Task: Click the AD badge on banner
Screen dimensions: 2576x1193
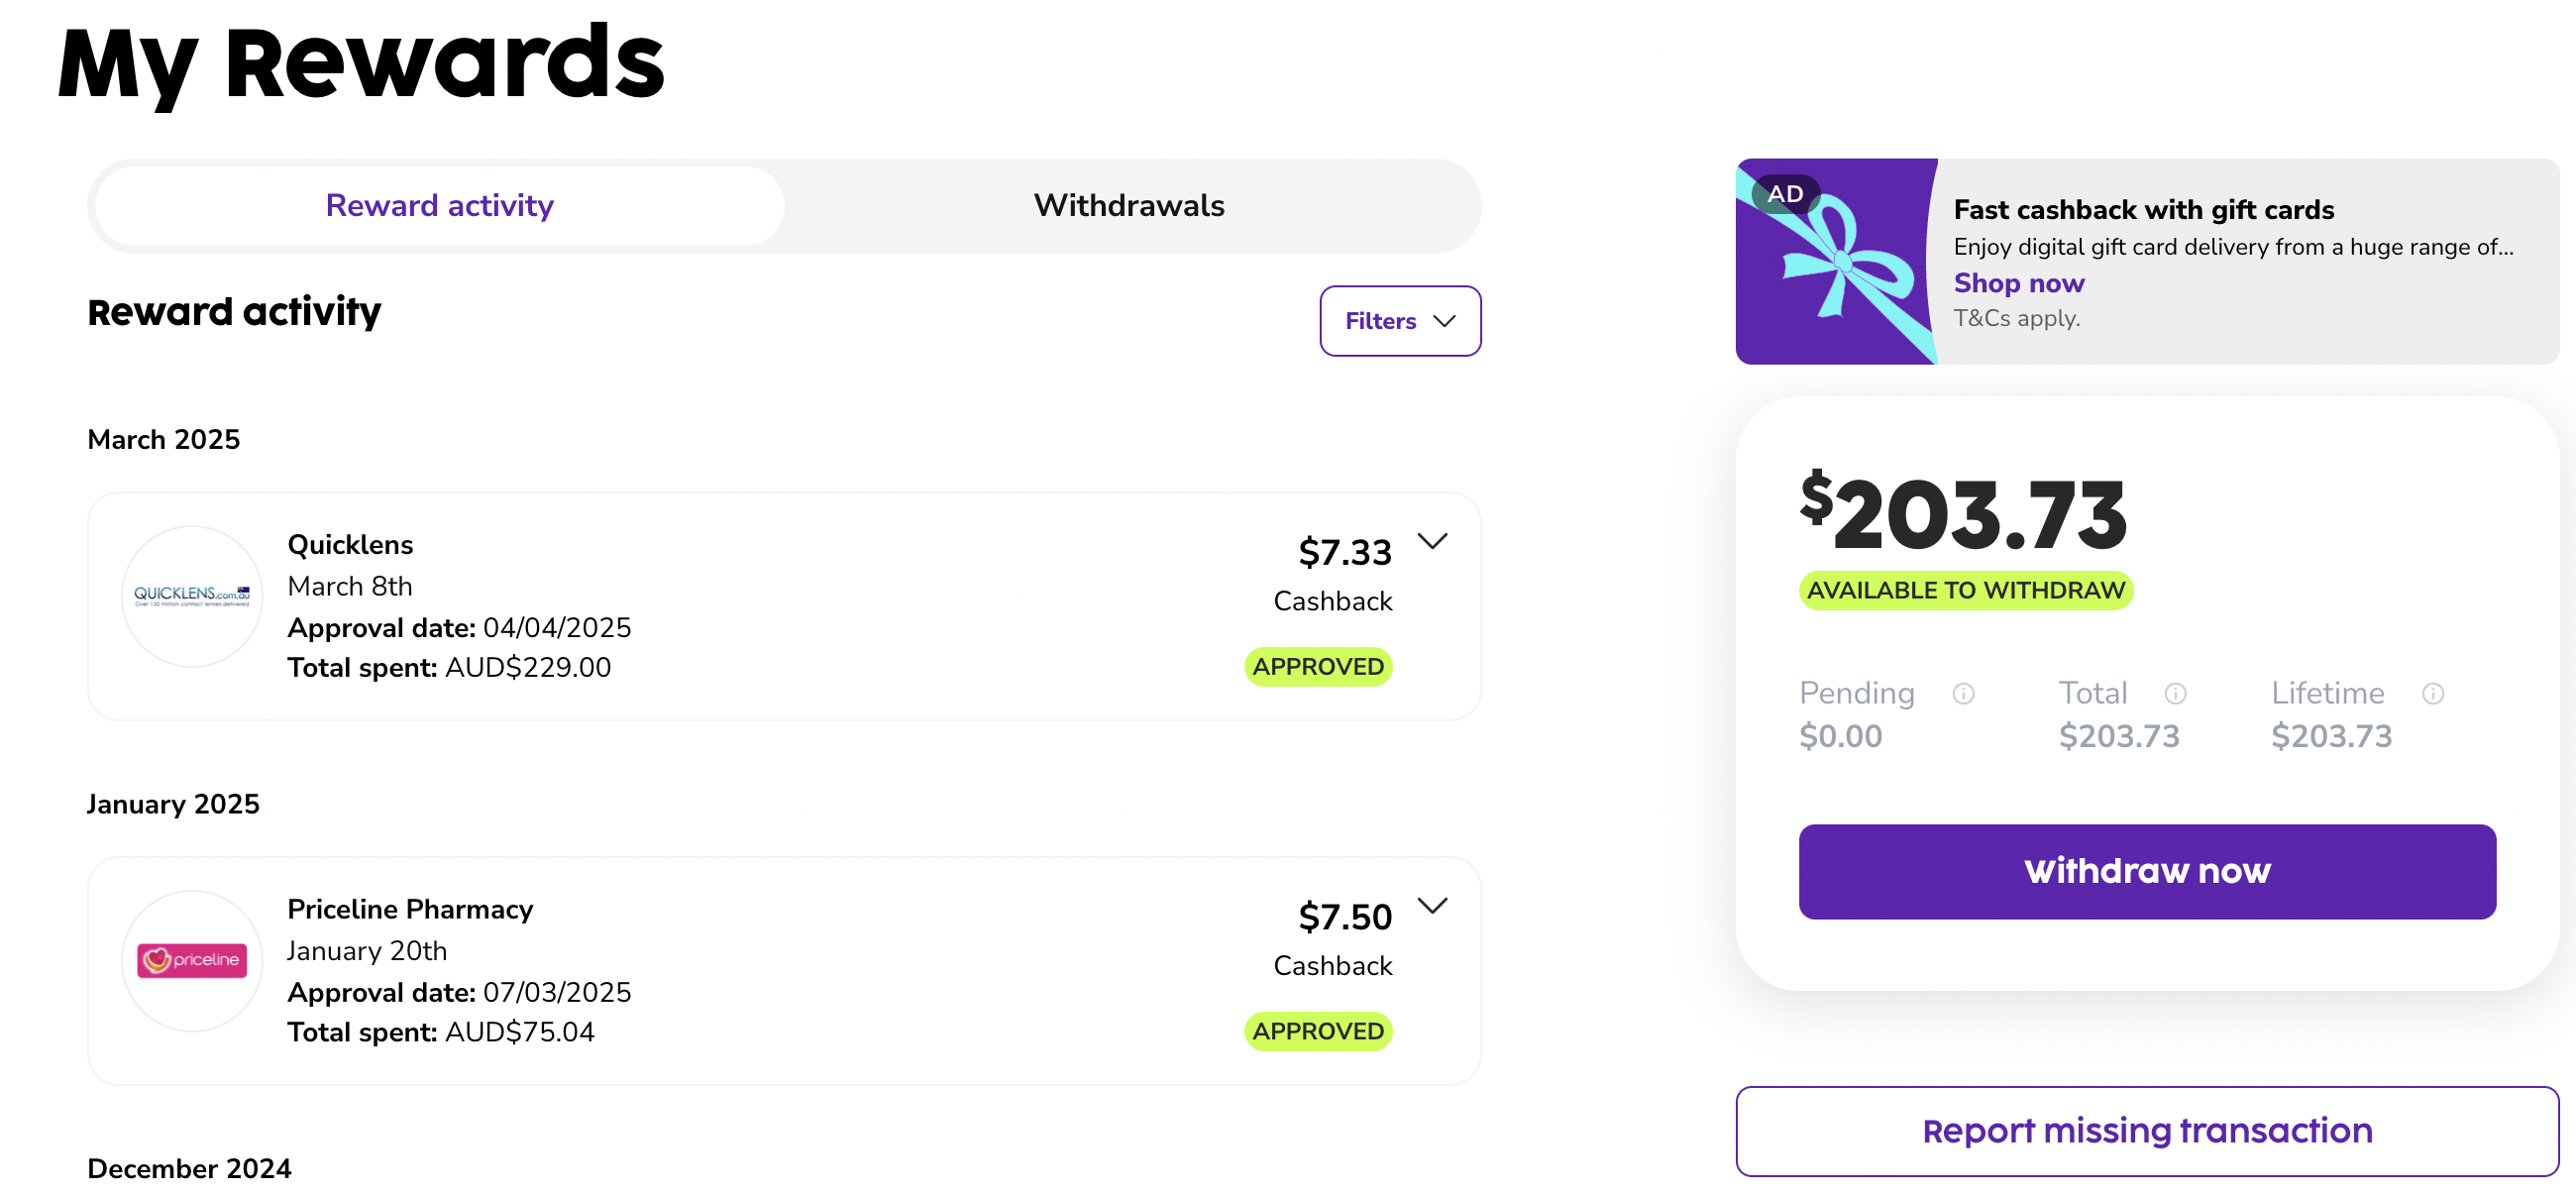Action: [x=1785, y=193]
